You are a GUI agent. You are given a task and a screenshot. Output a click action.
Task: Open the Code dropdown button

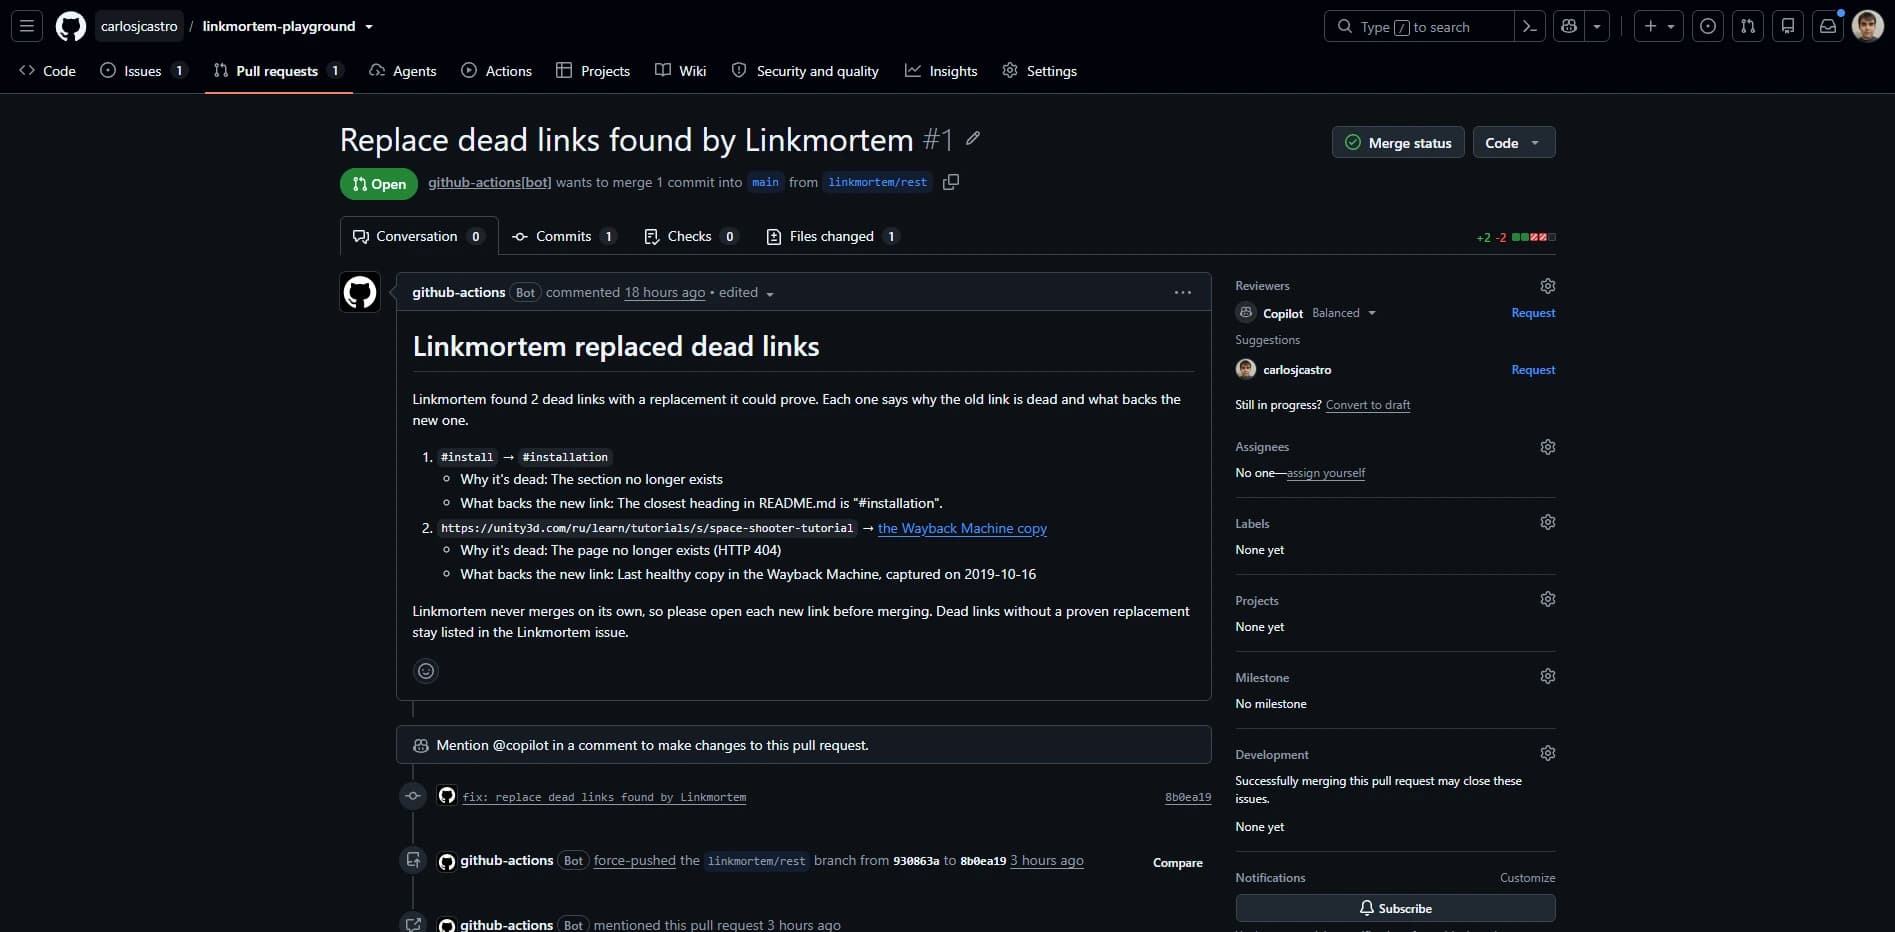tap(1514, 143)
